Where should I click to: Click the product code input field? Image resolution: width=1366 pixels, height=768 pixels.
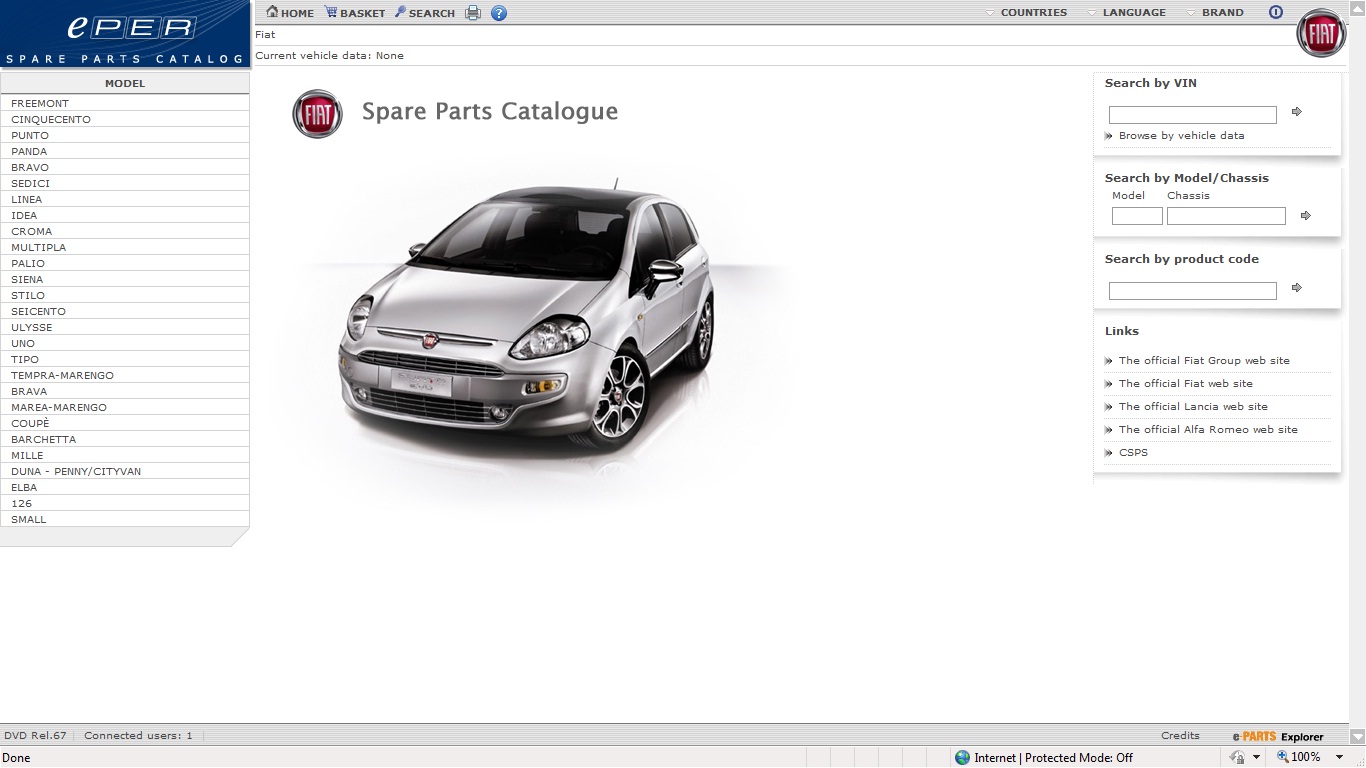(x=1192, y=291)
